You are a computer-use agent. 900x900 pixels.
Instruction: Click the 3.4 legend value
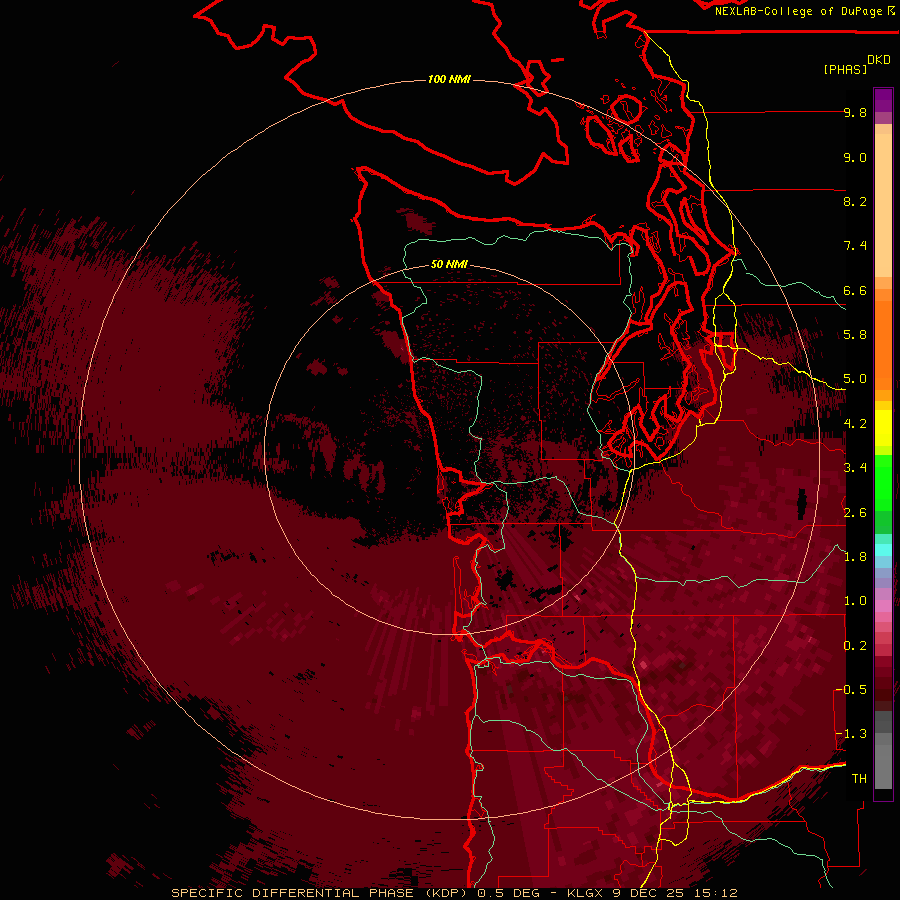(855, 468)
